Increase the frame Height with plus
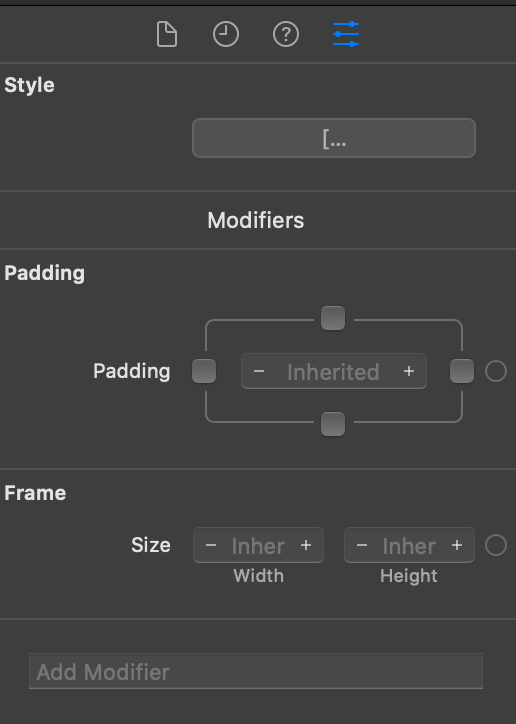This screenshot has width=516, height=724. coord(457,545)
